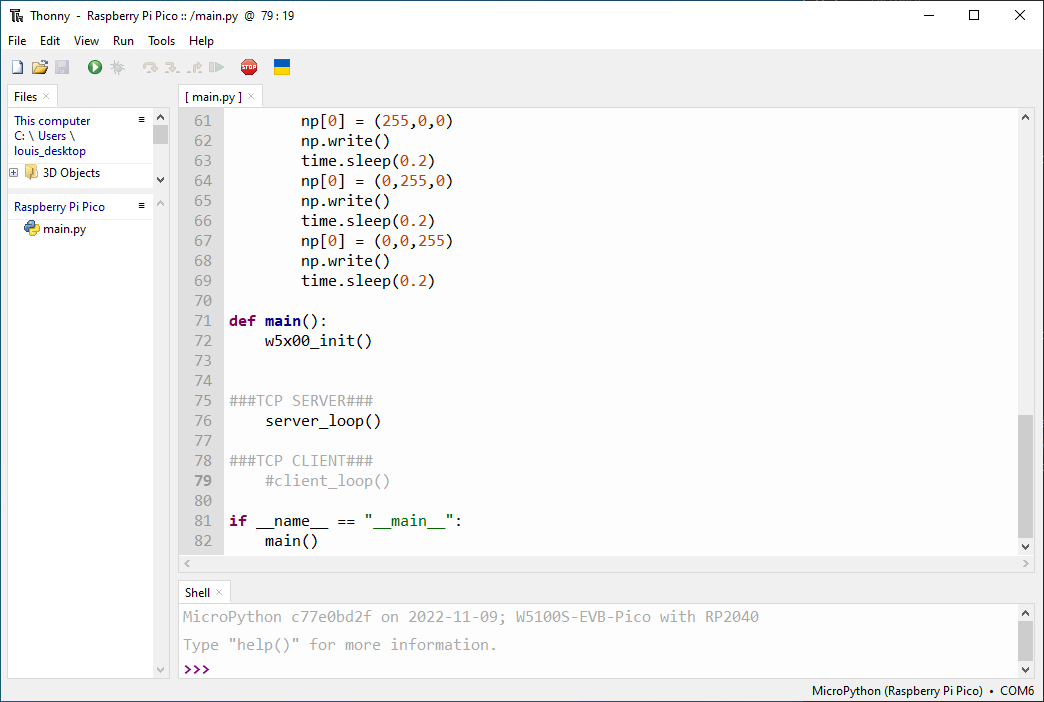Select main.py in Raspberry Pi Pico files

point(65,228)
